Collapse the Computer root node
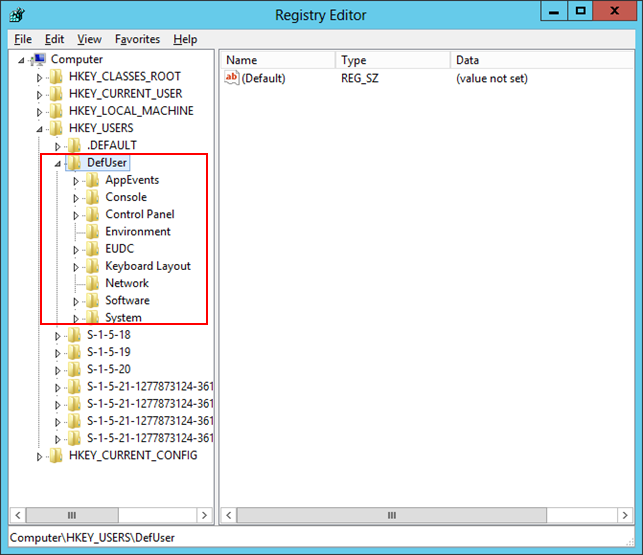 pyautogui.click(x=21, y=61)
